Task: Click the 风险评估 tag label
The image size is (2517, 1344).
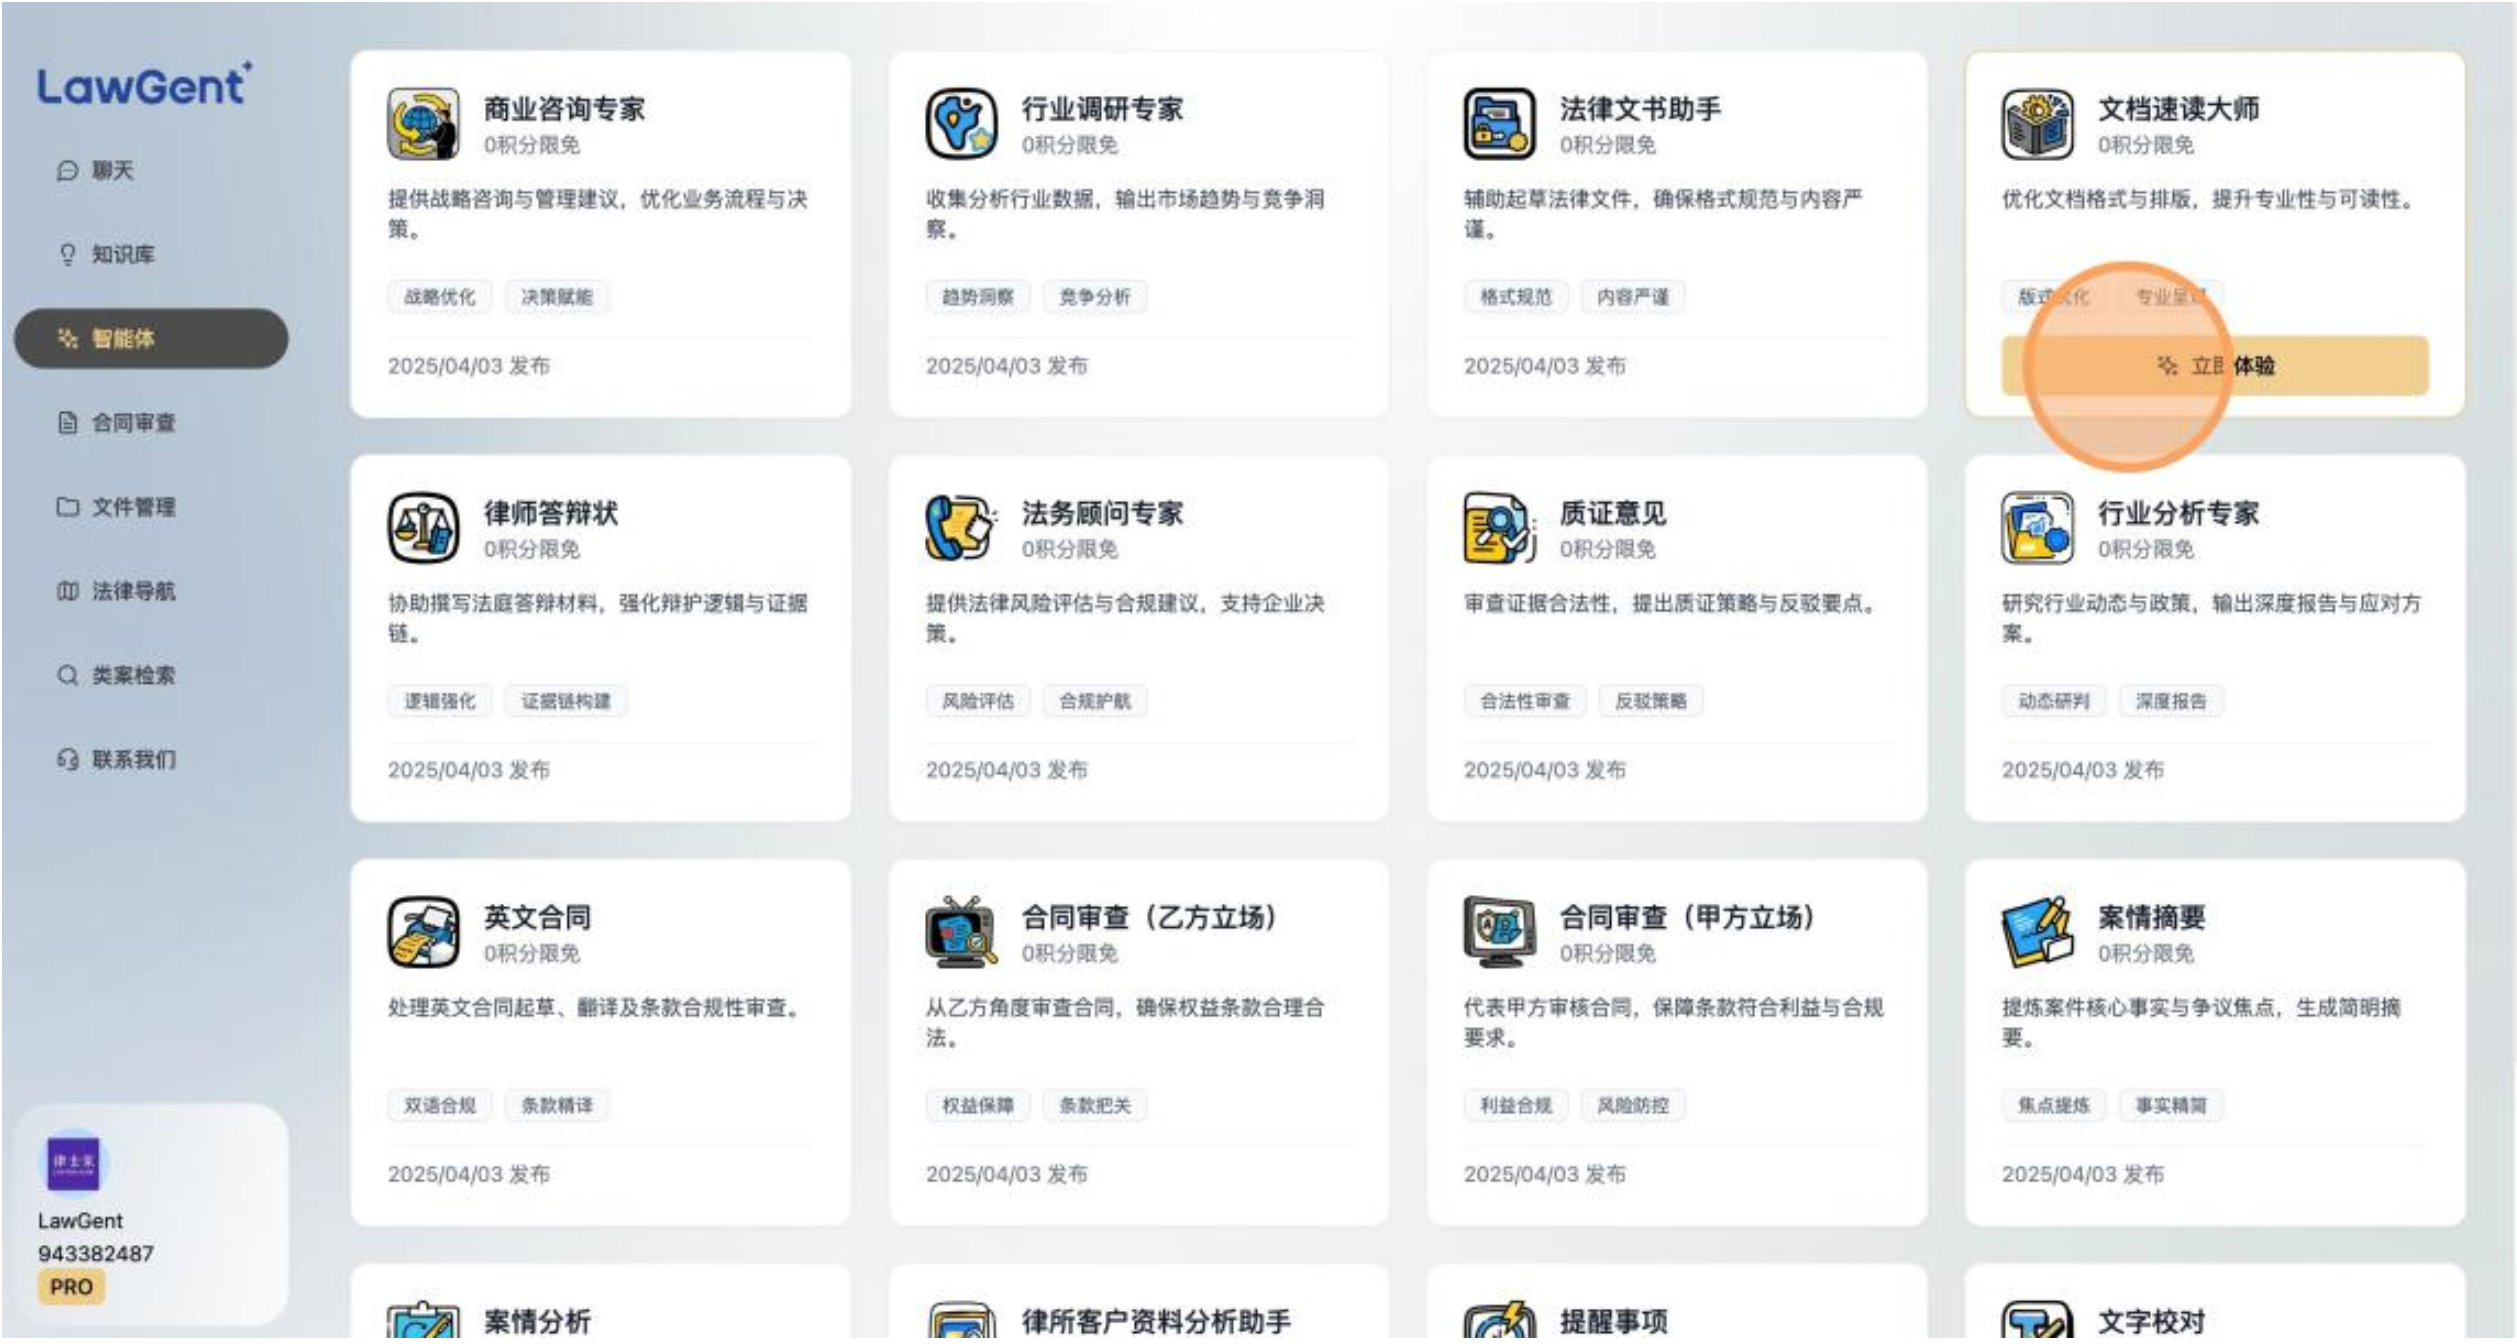Action: point(977,701)
